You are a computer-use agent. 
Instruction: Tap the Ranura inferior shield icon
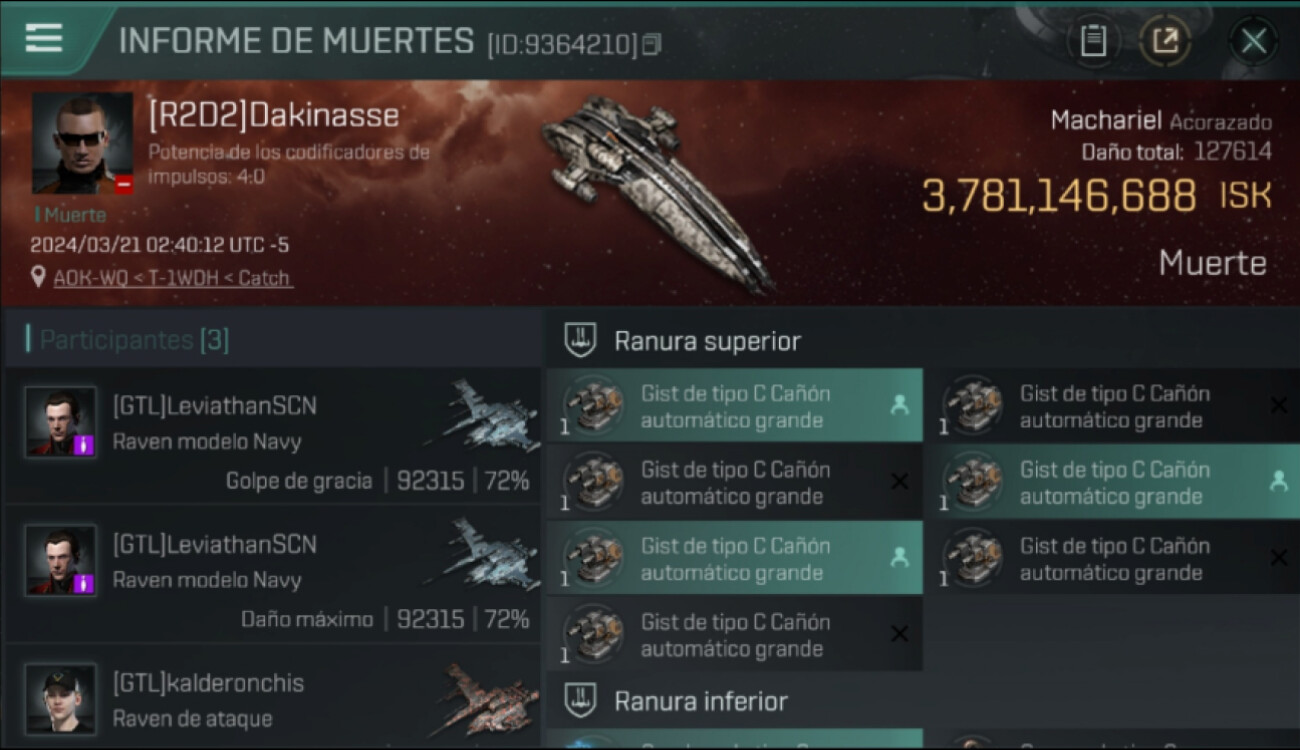click(x=580, y=701)
